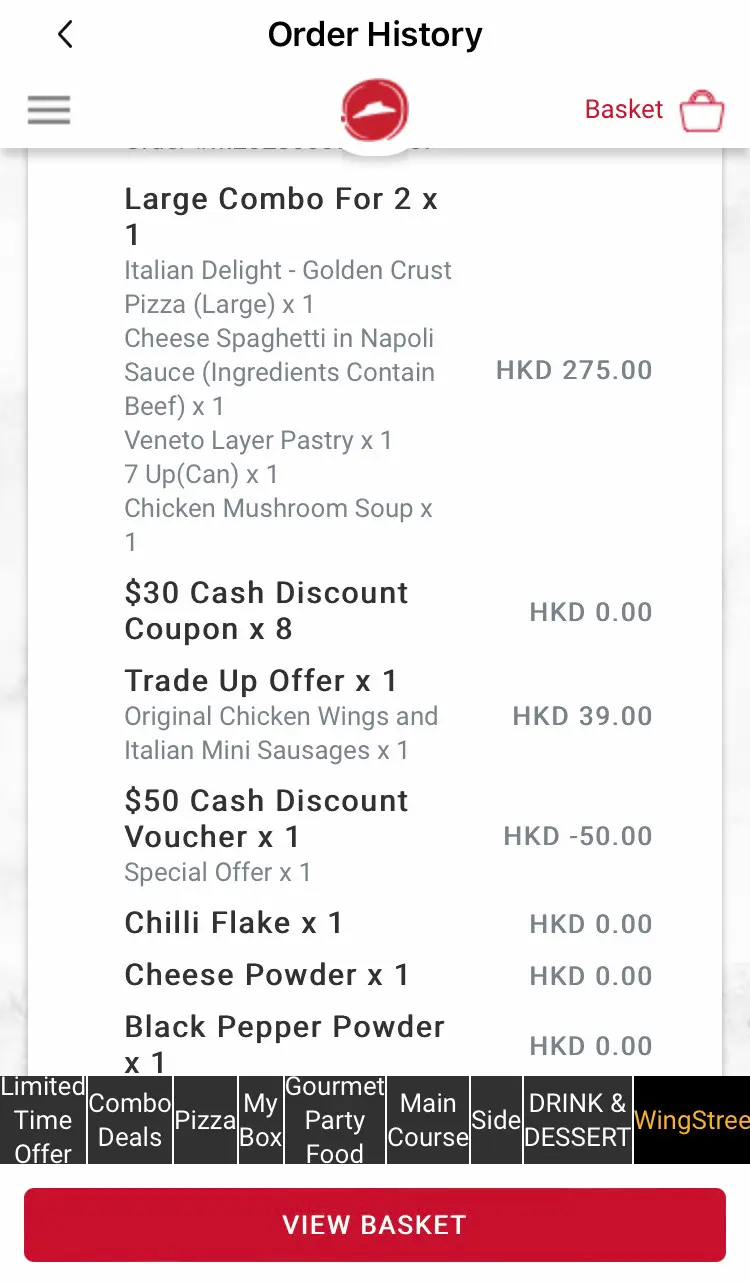Select the Trade Up Offer entry
This screenshot has width=750, height=1284.
coord(261,681)
